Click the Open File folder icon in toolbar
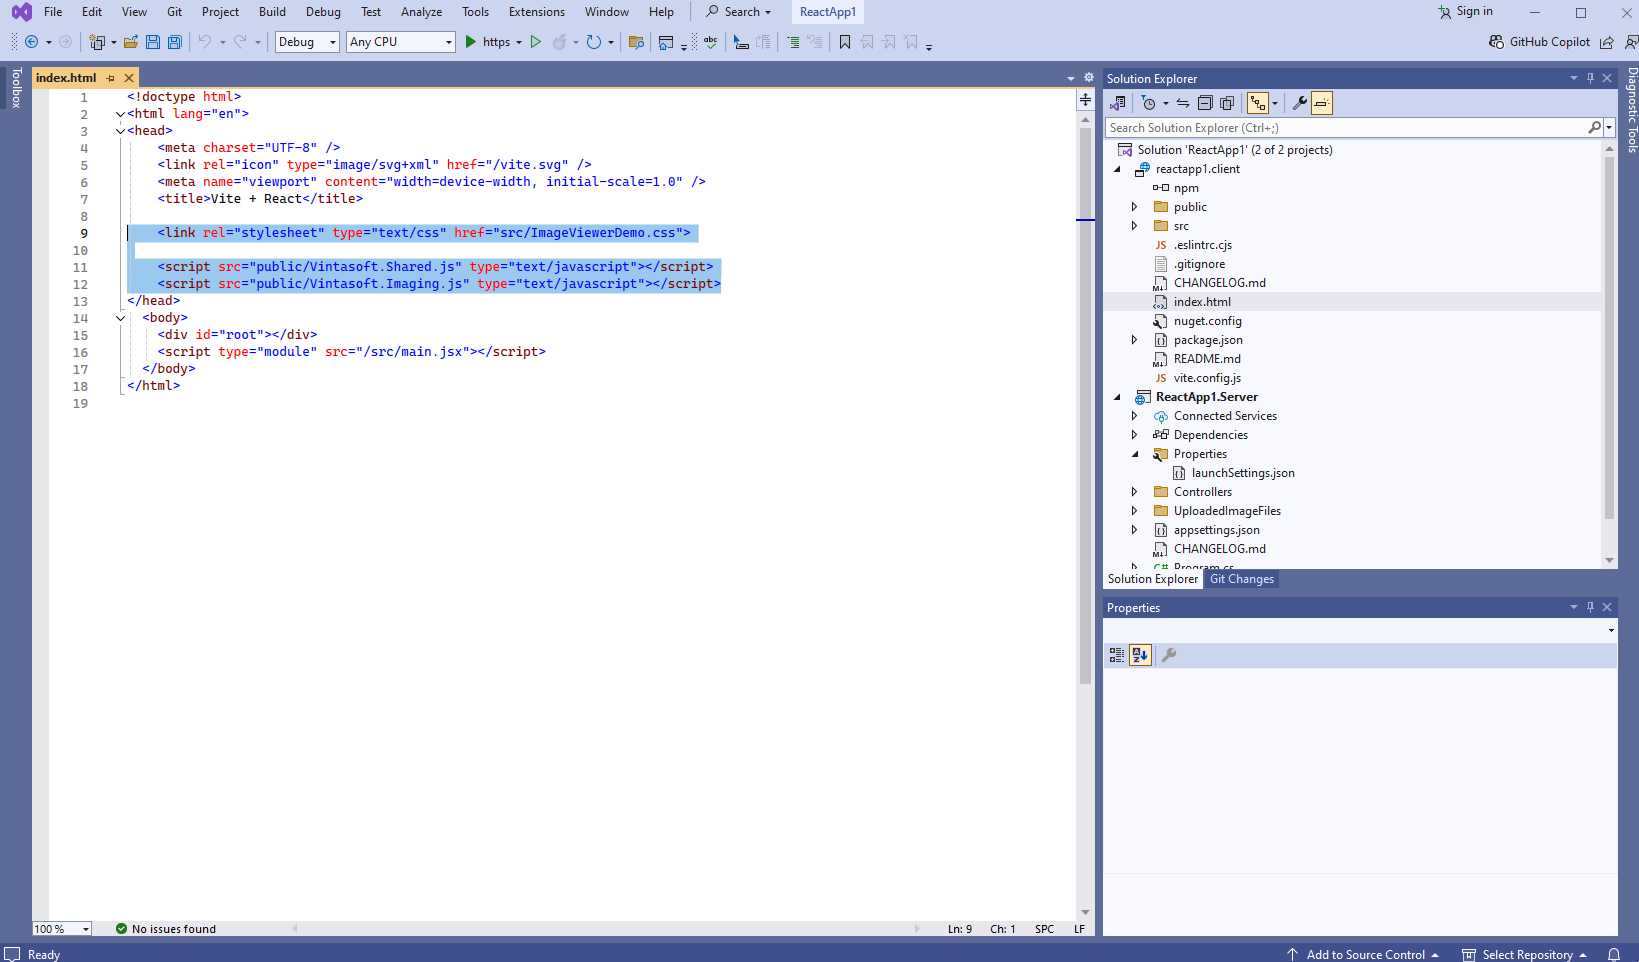 [x=130, y=42]
